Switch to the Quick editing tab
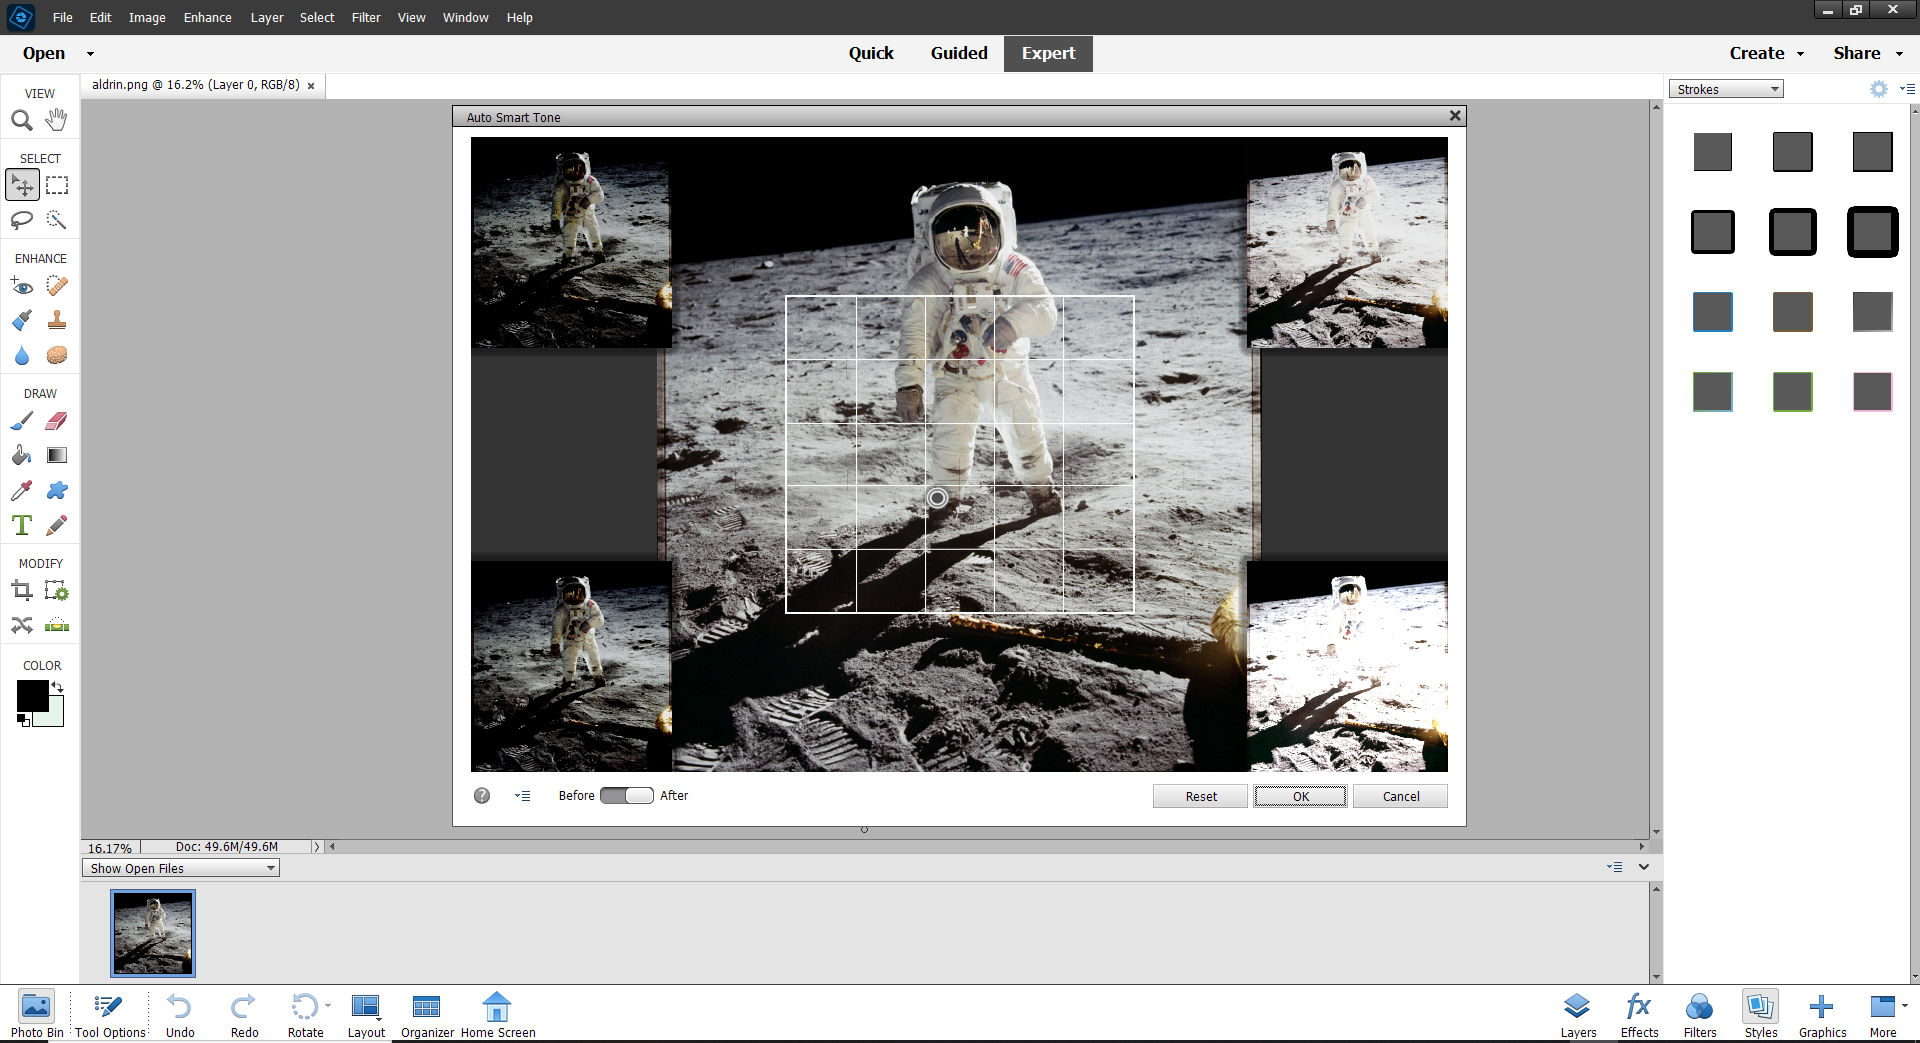This screenshot has width=1920, height=1043. tap(871, 53)
